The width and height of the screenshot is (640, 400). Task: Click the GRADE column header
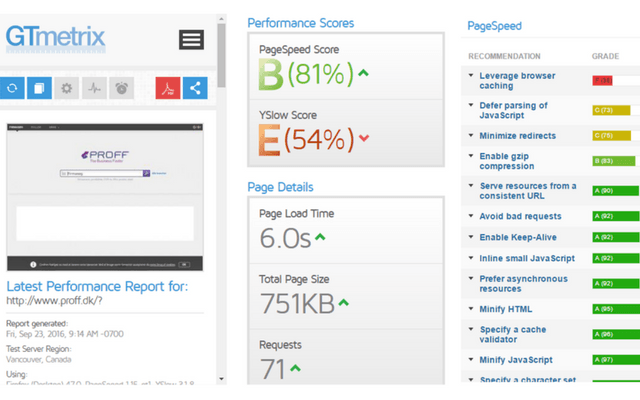[x=605, y=56]
